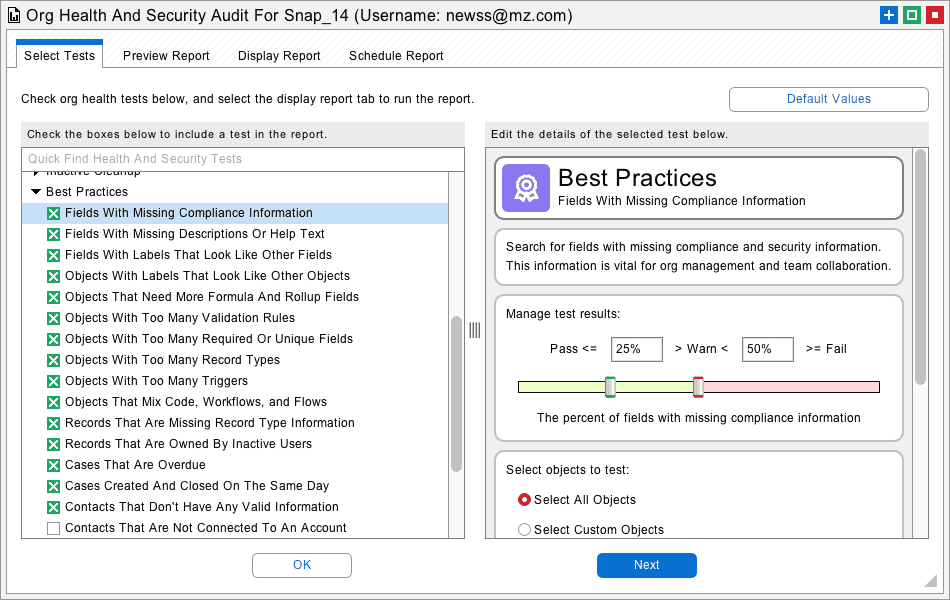
Task: Open the Display Report tab
Action: click(279, 56)
